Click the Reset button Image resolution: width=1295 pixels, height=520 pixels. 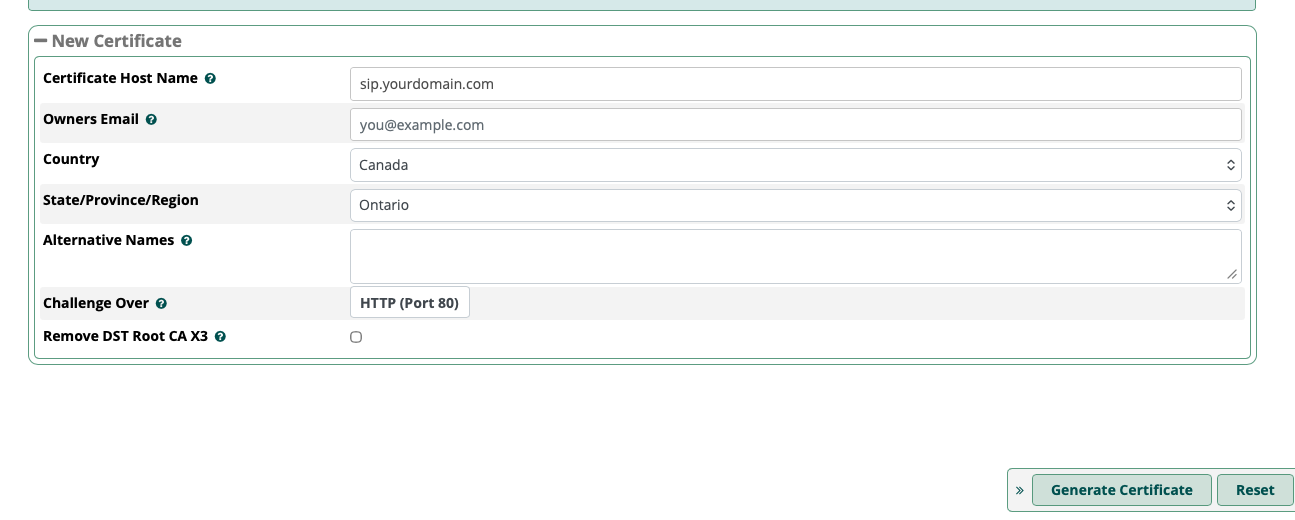[1255, 490]
